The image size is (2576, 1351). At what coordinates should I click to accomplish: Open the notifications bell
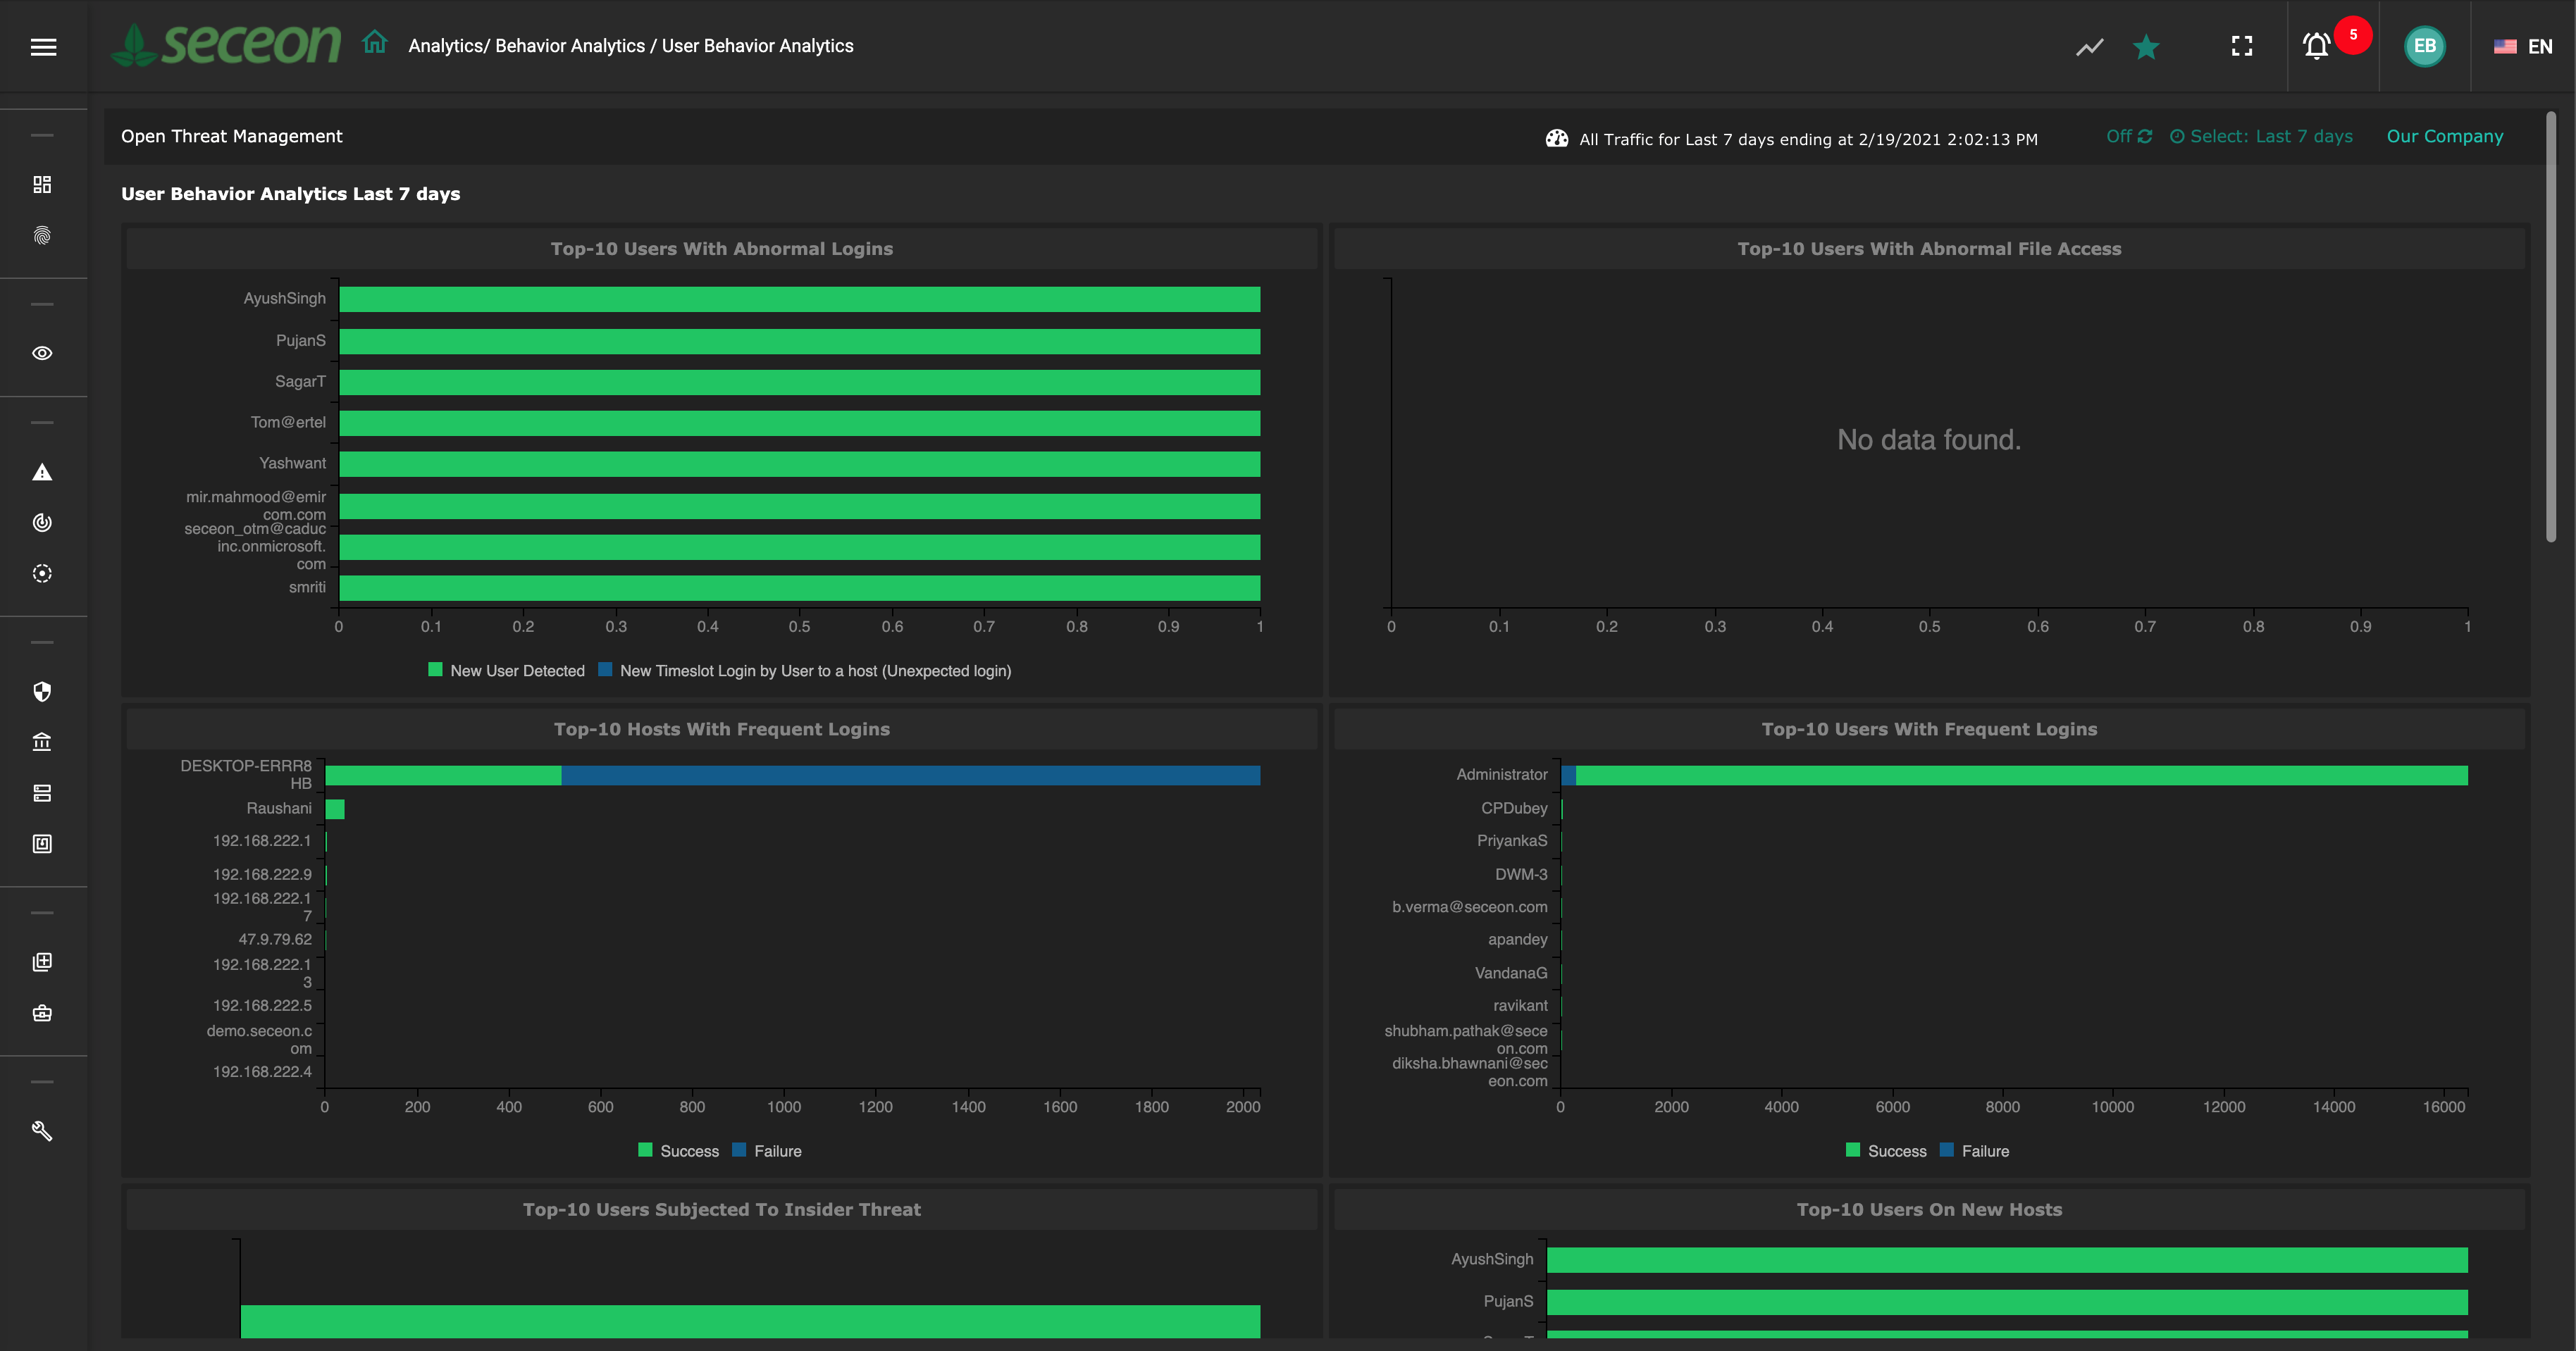point(2316,46)
